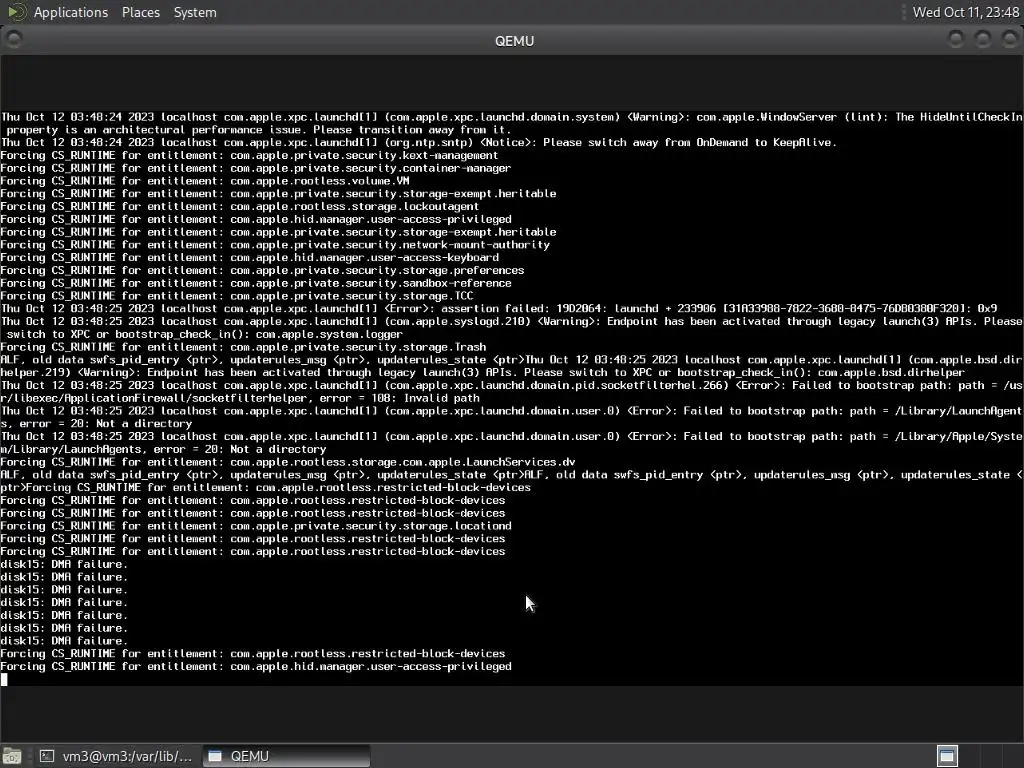Close the QEMU window

1009,40
